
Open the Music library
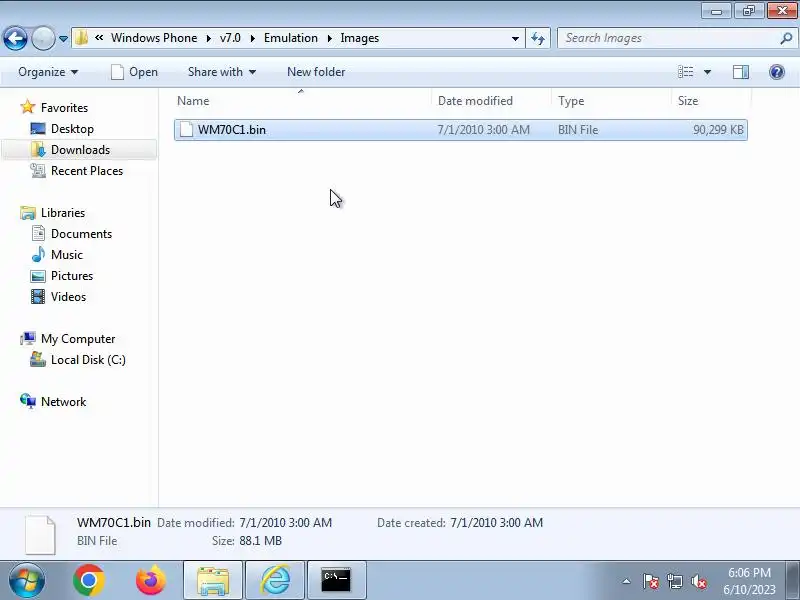[57, 255]
